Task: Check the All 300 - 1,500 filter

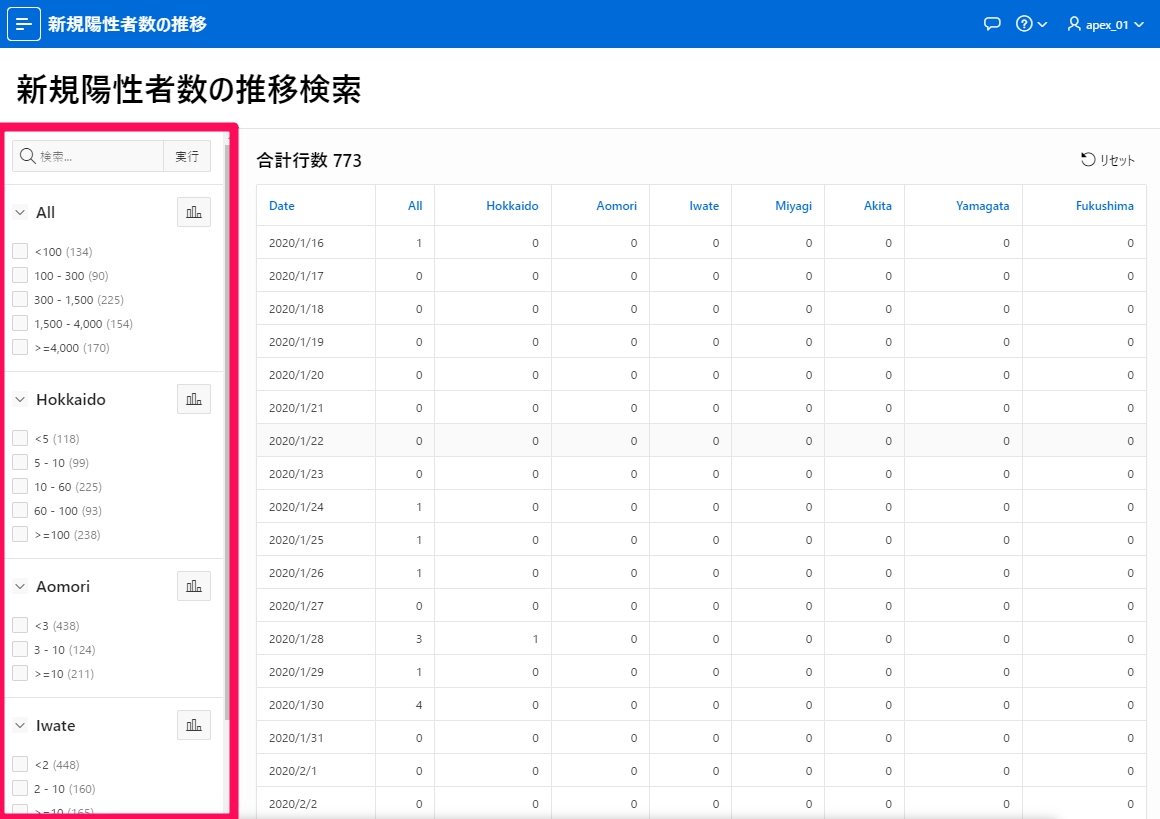Action: 20,300
